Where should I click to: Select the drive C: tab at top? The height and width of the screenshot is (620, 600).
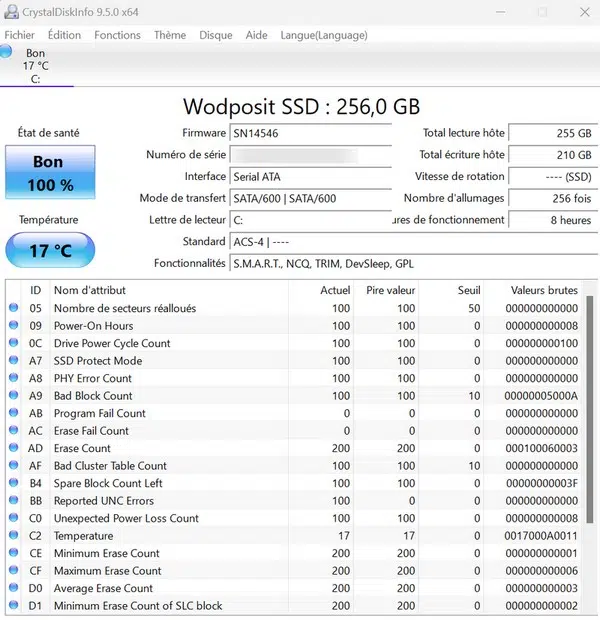pos(36,66)
